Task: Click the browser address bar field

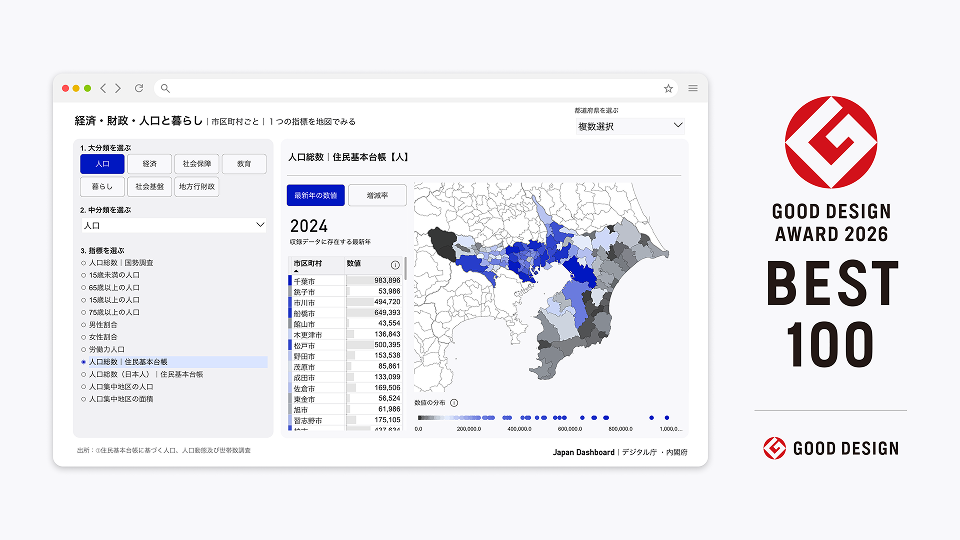Action: [x=416, y=88]
